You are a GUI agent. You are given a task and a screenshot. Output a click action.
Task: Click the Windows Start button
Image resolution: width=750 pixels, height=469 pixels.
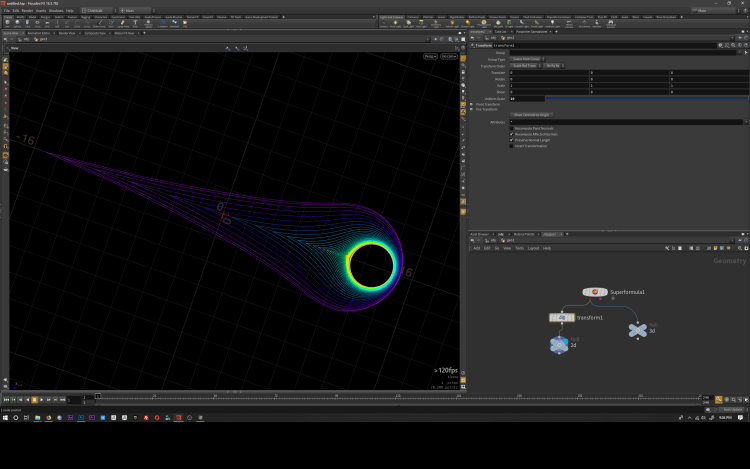[5, 418]
